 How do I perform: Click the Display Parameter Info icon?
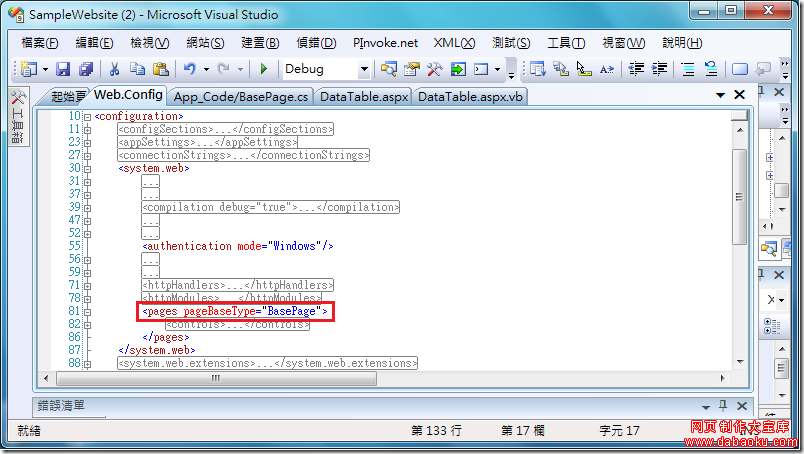(561, 69)
